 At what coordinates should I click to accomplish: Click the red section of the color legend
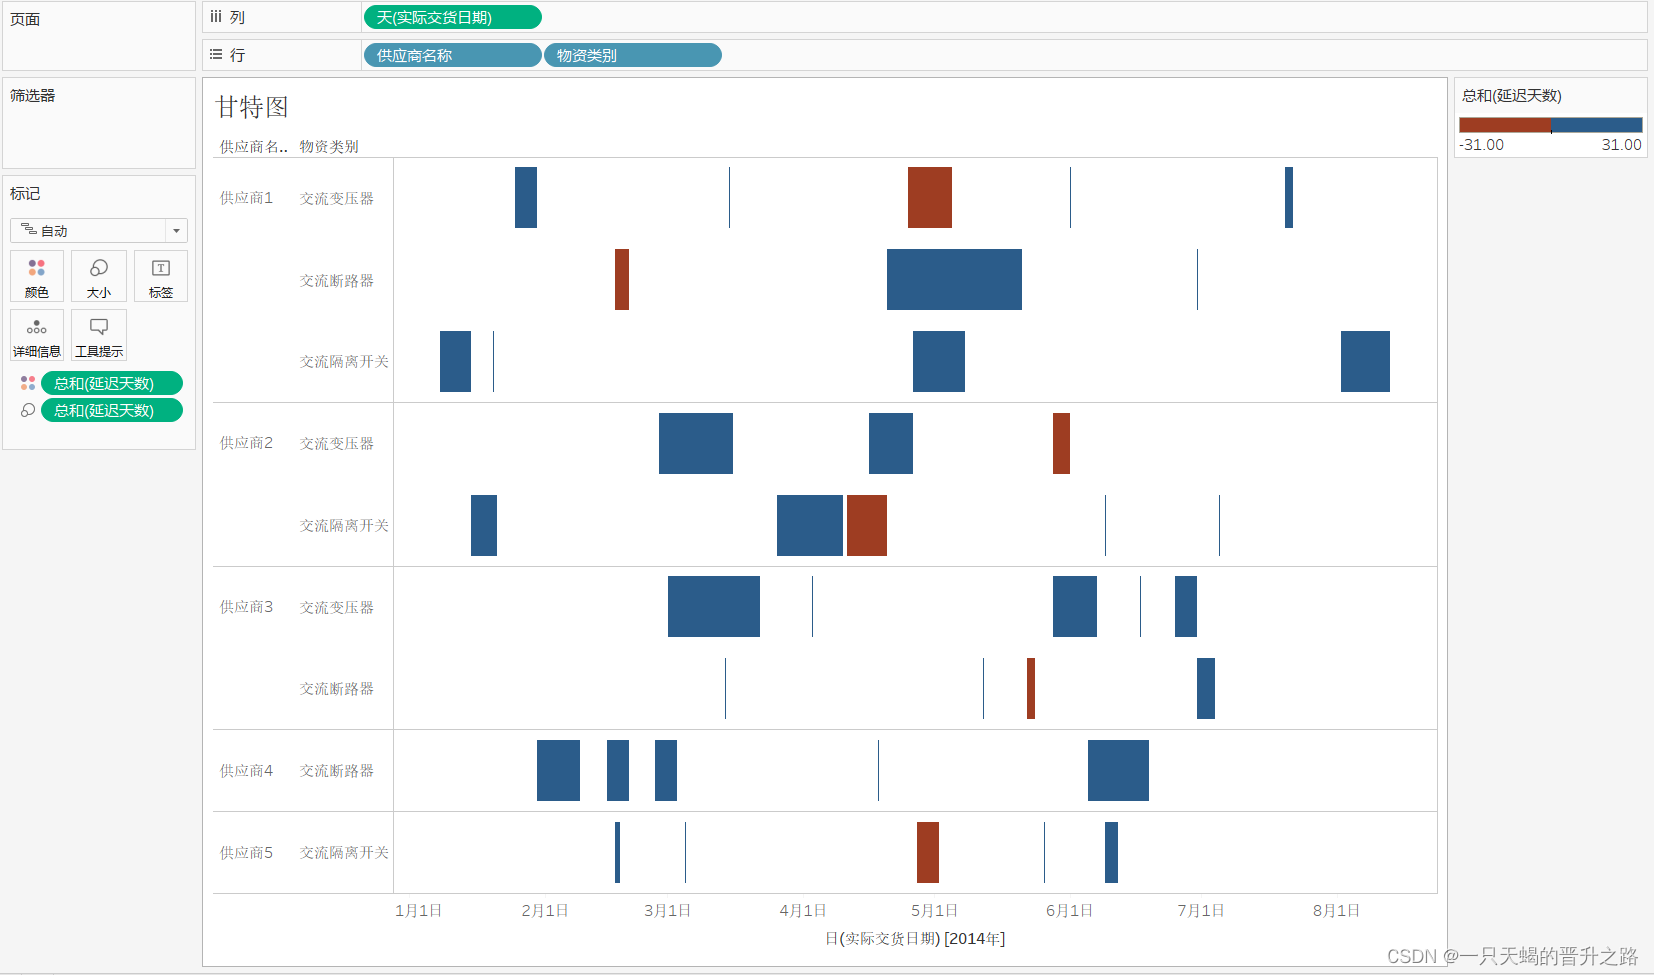(x=1505, y=125)
